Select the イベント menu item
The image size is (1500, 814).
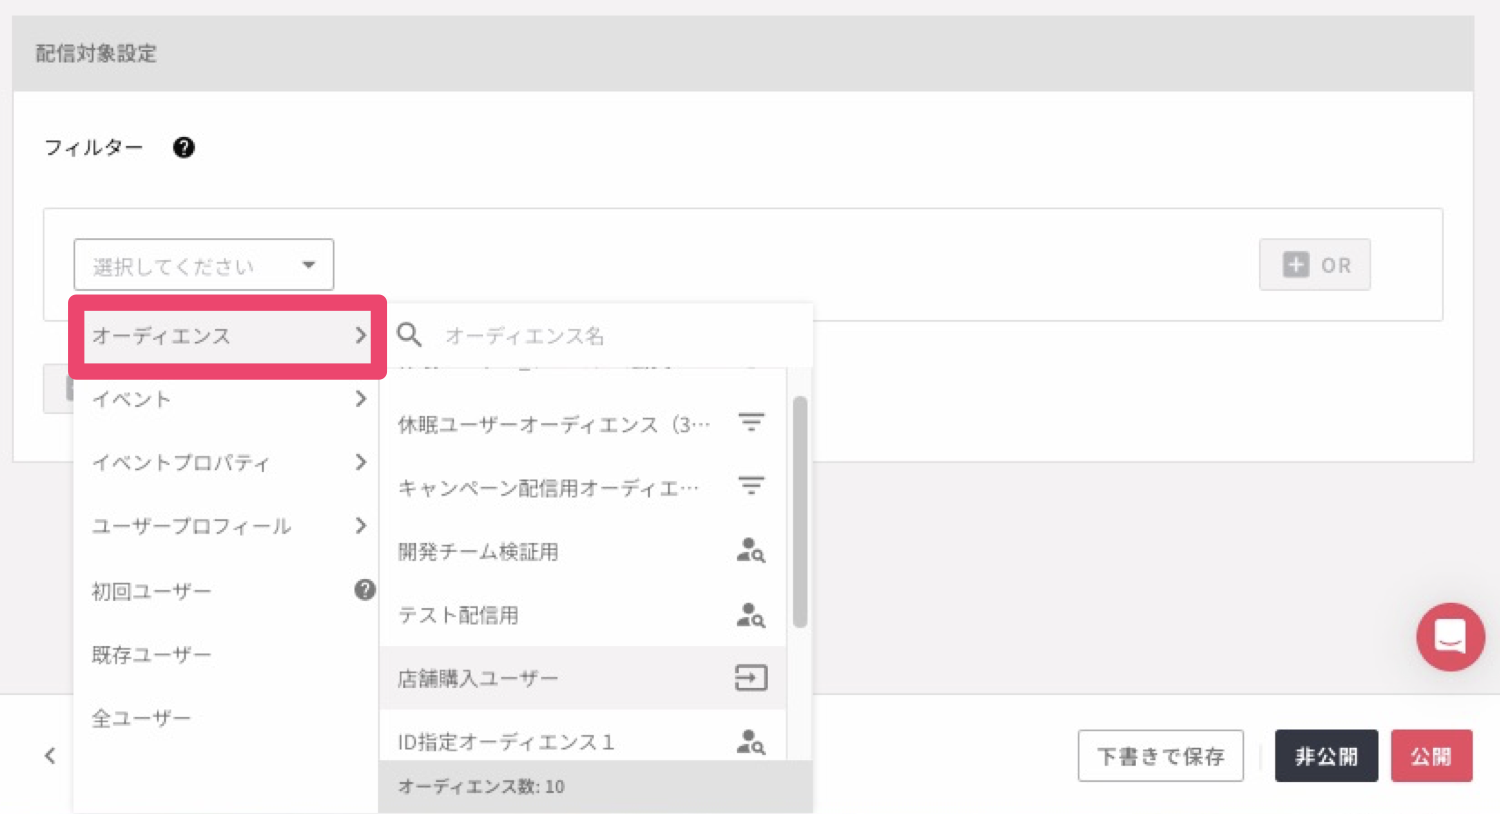coord(228,399)
